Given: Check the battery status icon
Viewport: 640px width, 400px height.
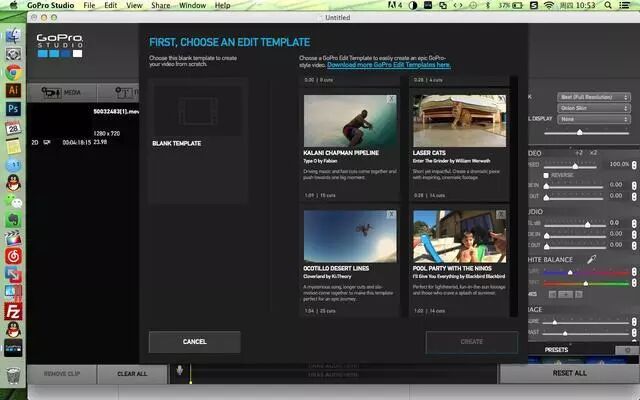Looking at the screenshot, I should coord(518,5).
